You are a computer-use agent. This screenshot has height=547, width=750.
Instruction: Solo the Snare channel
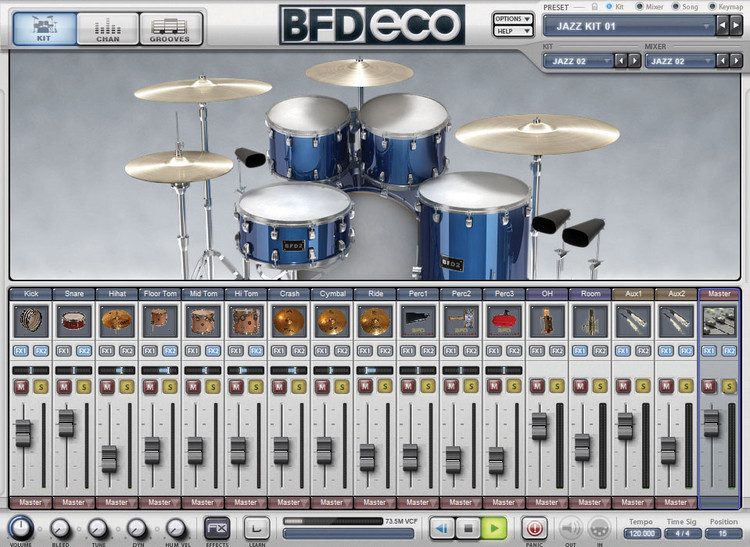click(x=84, y=386)
